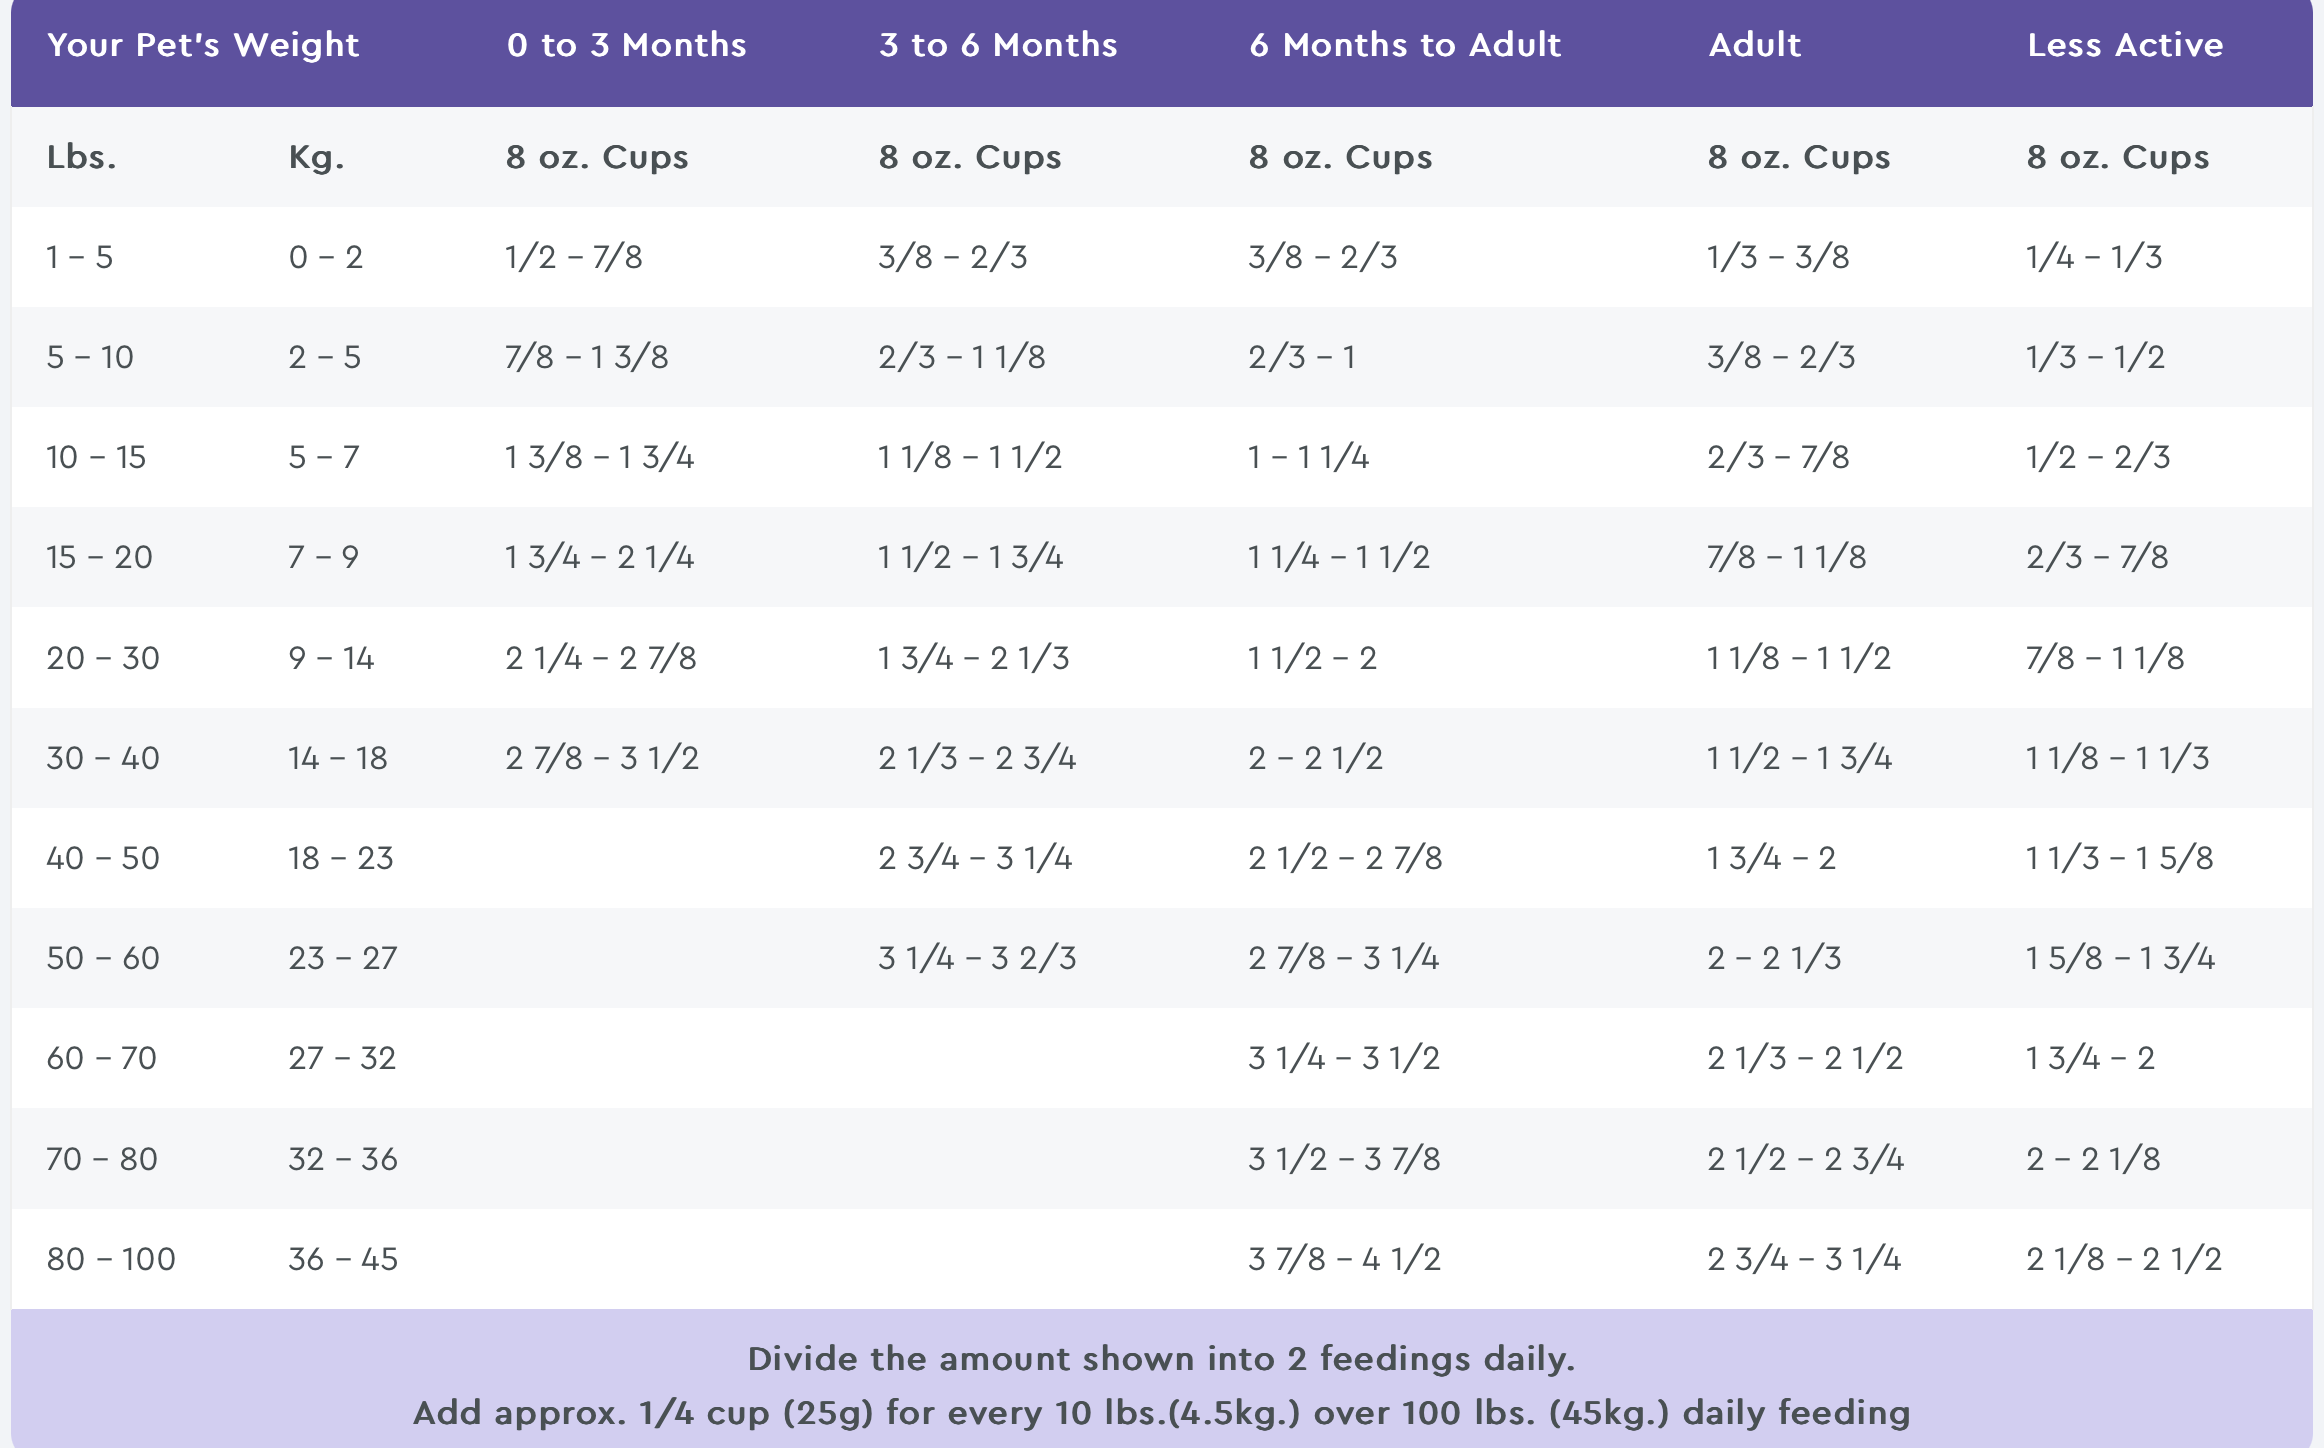Screen dimensions: 2324x1448
Task: Click the "Kg." subheader label
Action: coord(316,157)
